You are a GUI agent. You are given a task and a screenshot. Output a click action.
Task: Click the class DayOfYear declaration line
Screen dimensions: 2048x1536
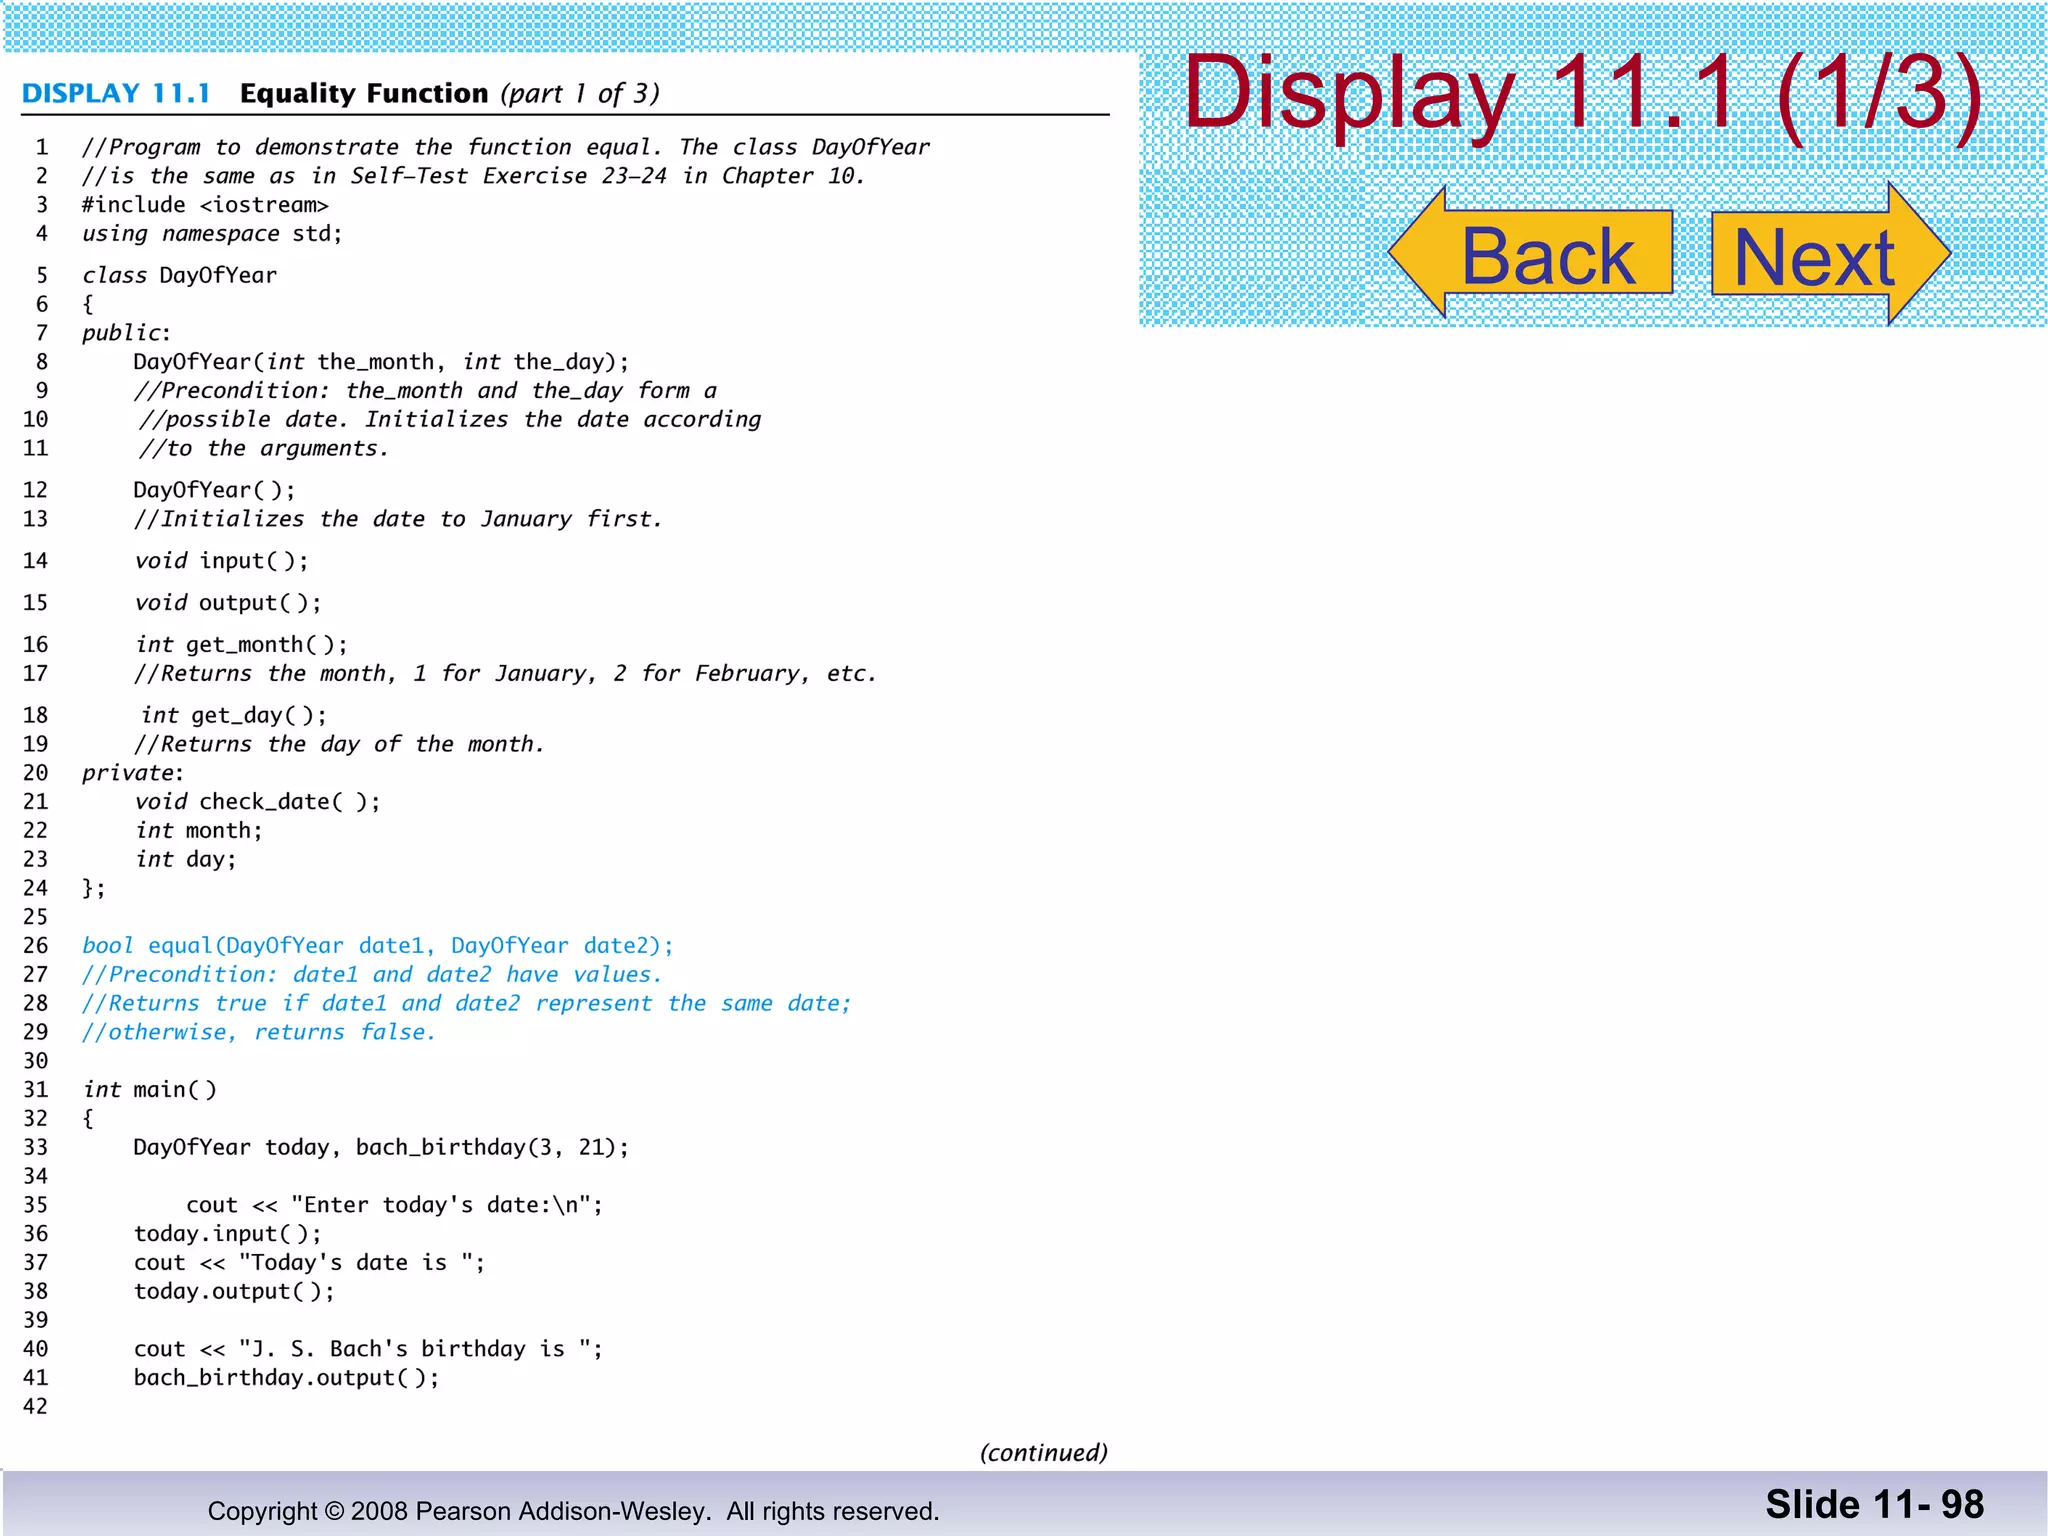coord(179,276)
